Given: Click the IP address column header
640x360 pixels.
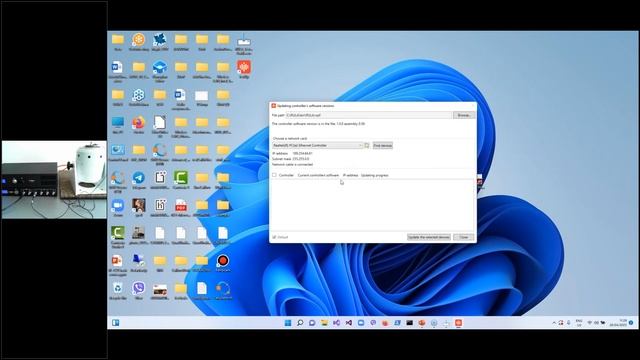Looking at the screenshot, I should 350,176.
